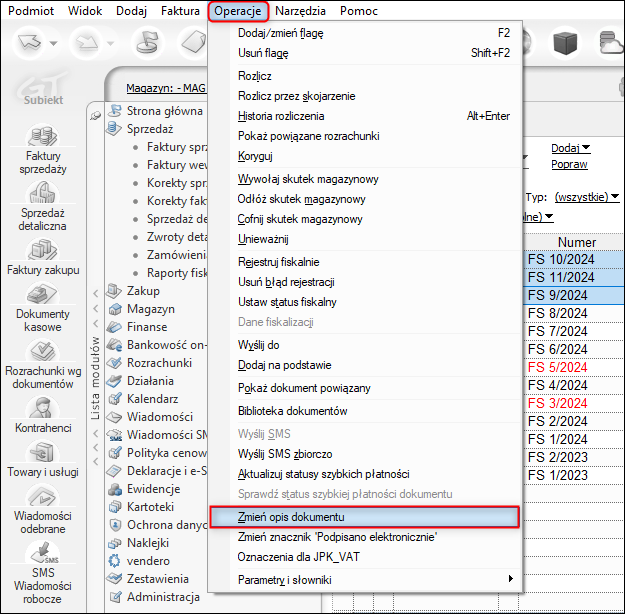This screenshot has height=614, width=625.
Task: Open the Narzędzia menu
Action: [x=300, y=11]
